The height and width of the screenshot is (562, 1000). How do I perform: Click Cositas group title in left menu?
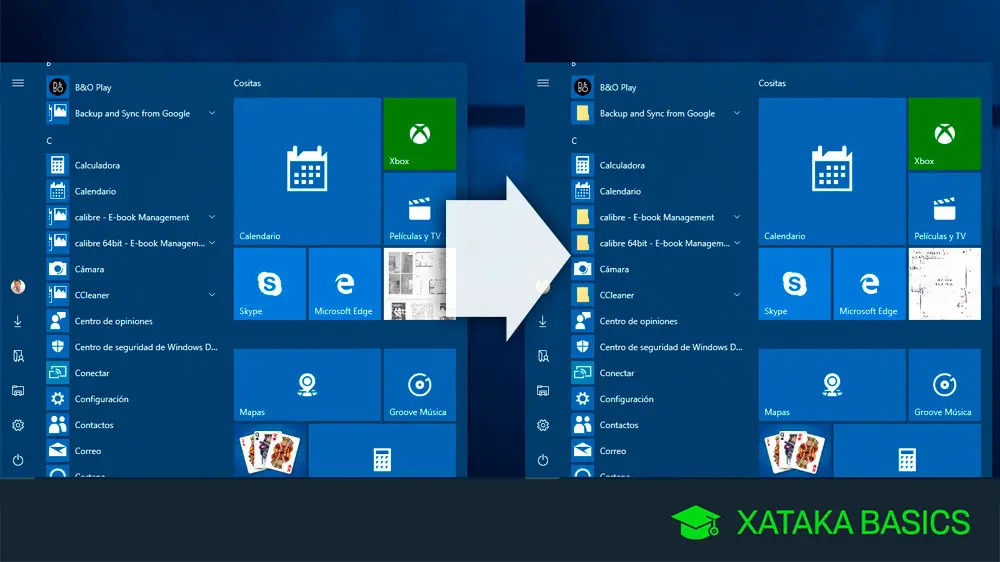point(247,83)
